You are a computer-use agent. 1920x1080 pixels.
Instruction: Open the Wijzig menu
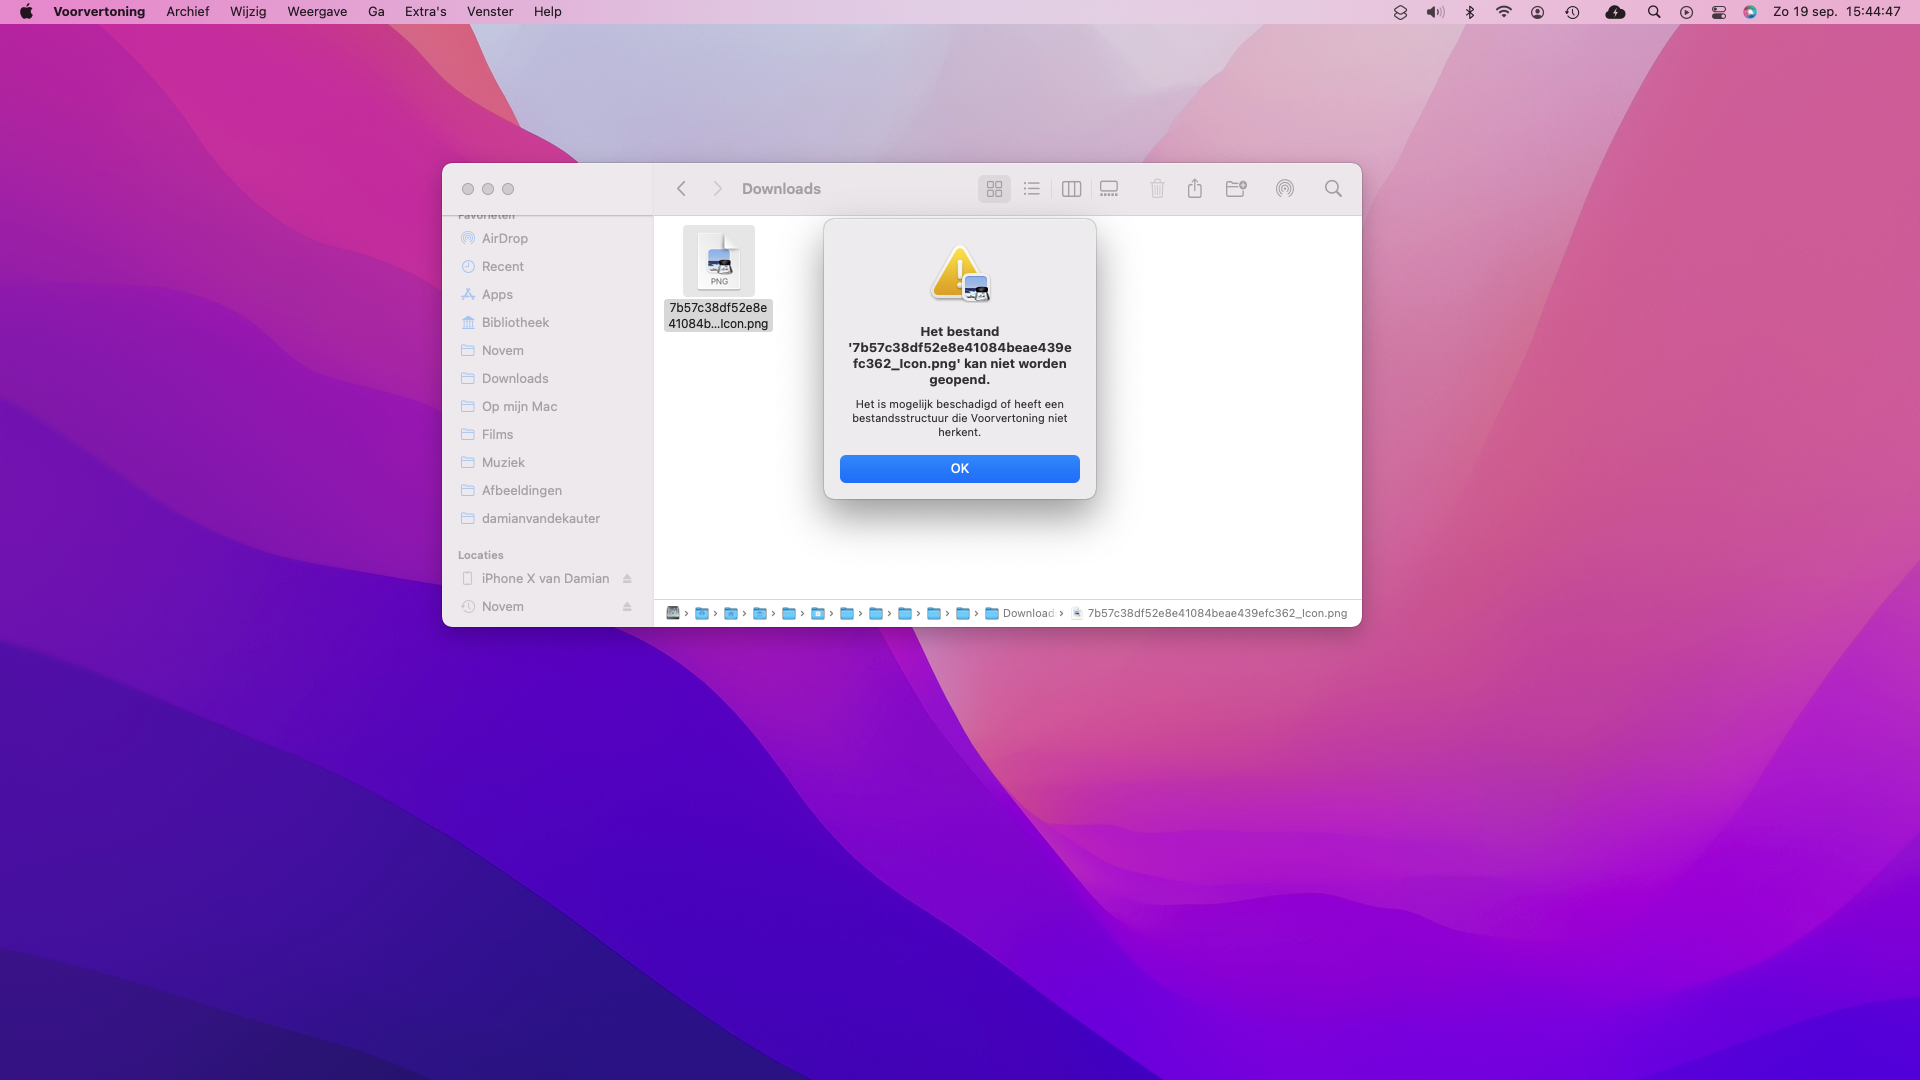click(248, 12)
